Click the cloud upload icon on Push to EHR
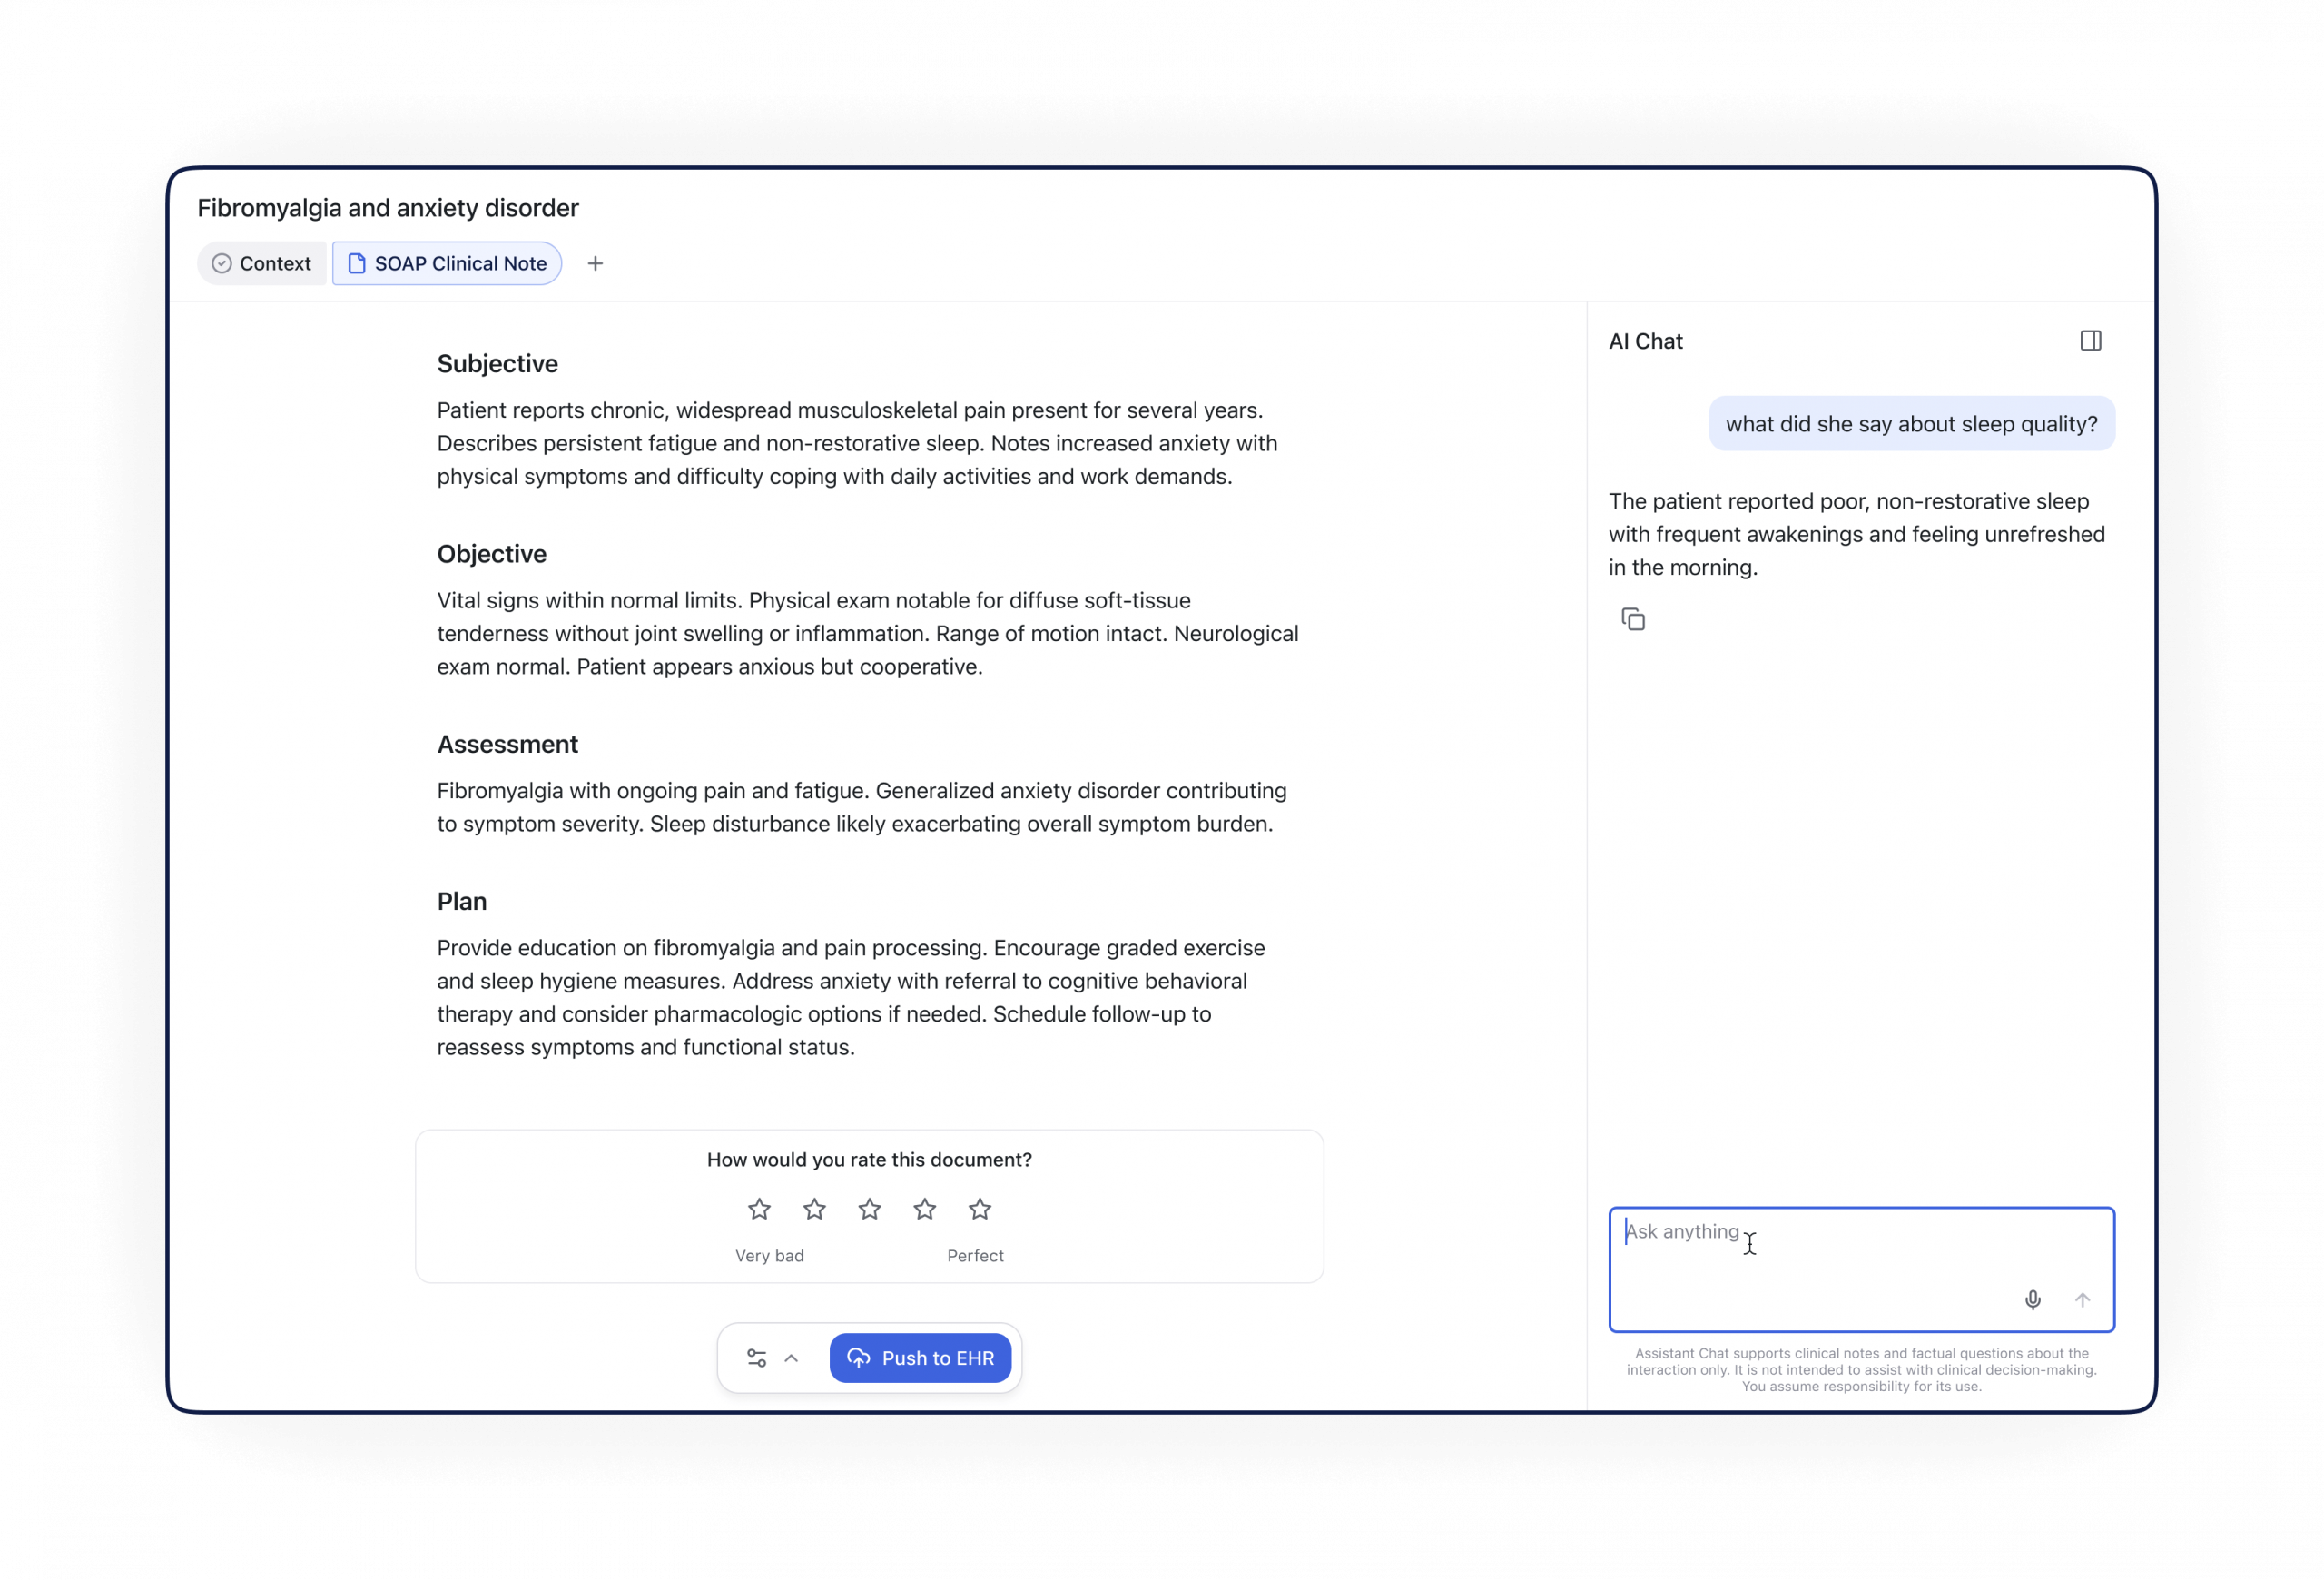The image size is (2324, 1580). coord(858,1358)
